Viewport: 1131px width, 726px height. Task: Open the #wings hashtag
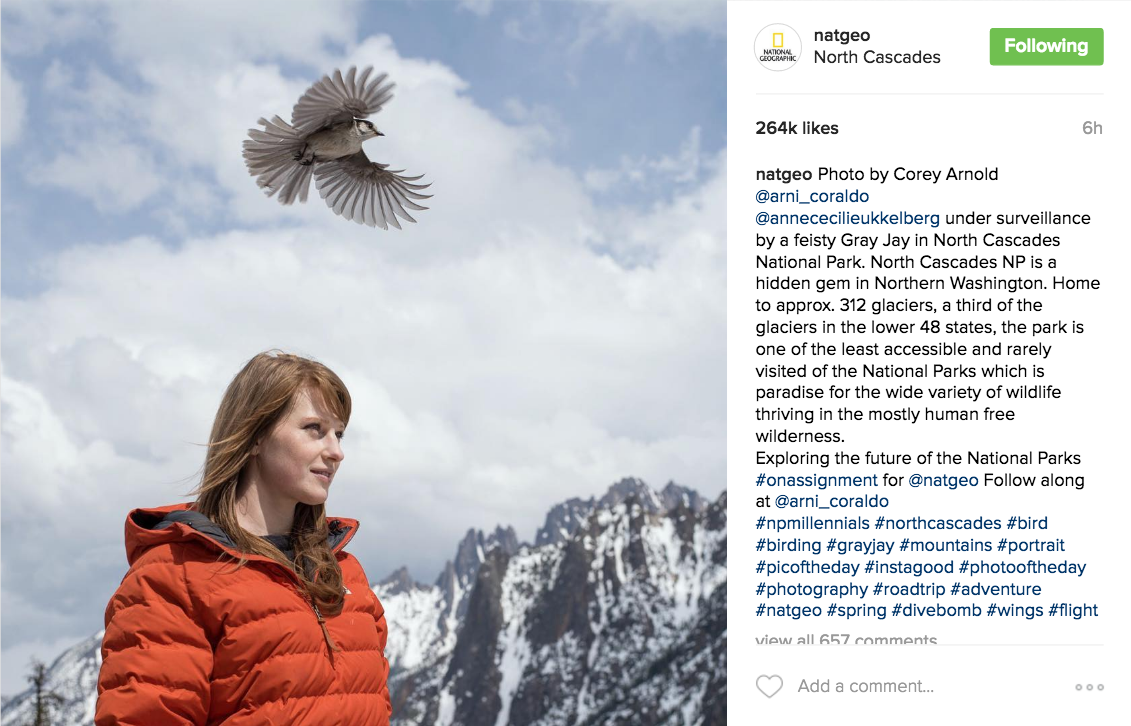click(x=1015, y=611)
